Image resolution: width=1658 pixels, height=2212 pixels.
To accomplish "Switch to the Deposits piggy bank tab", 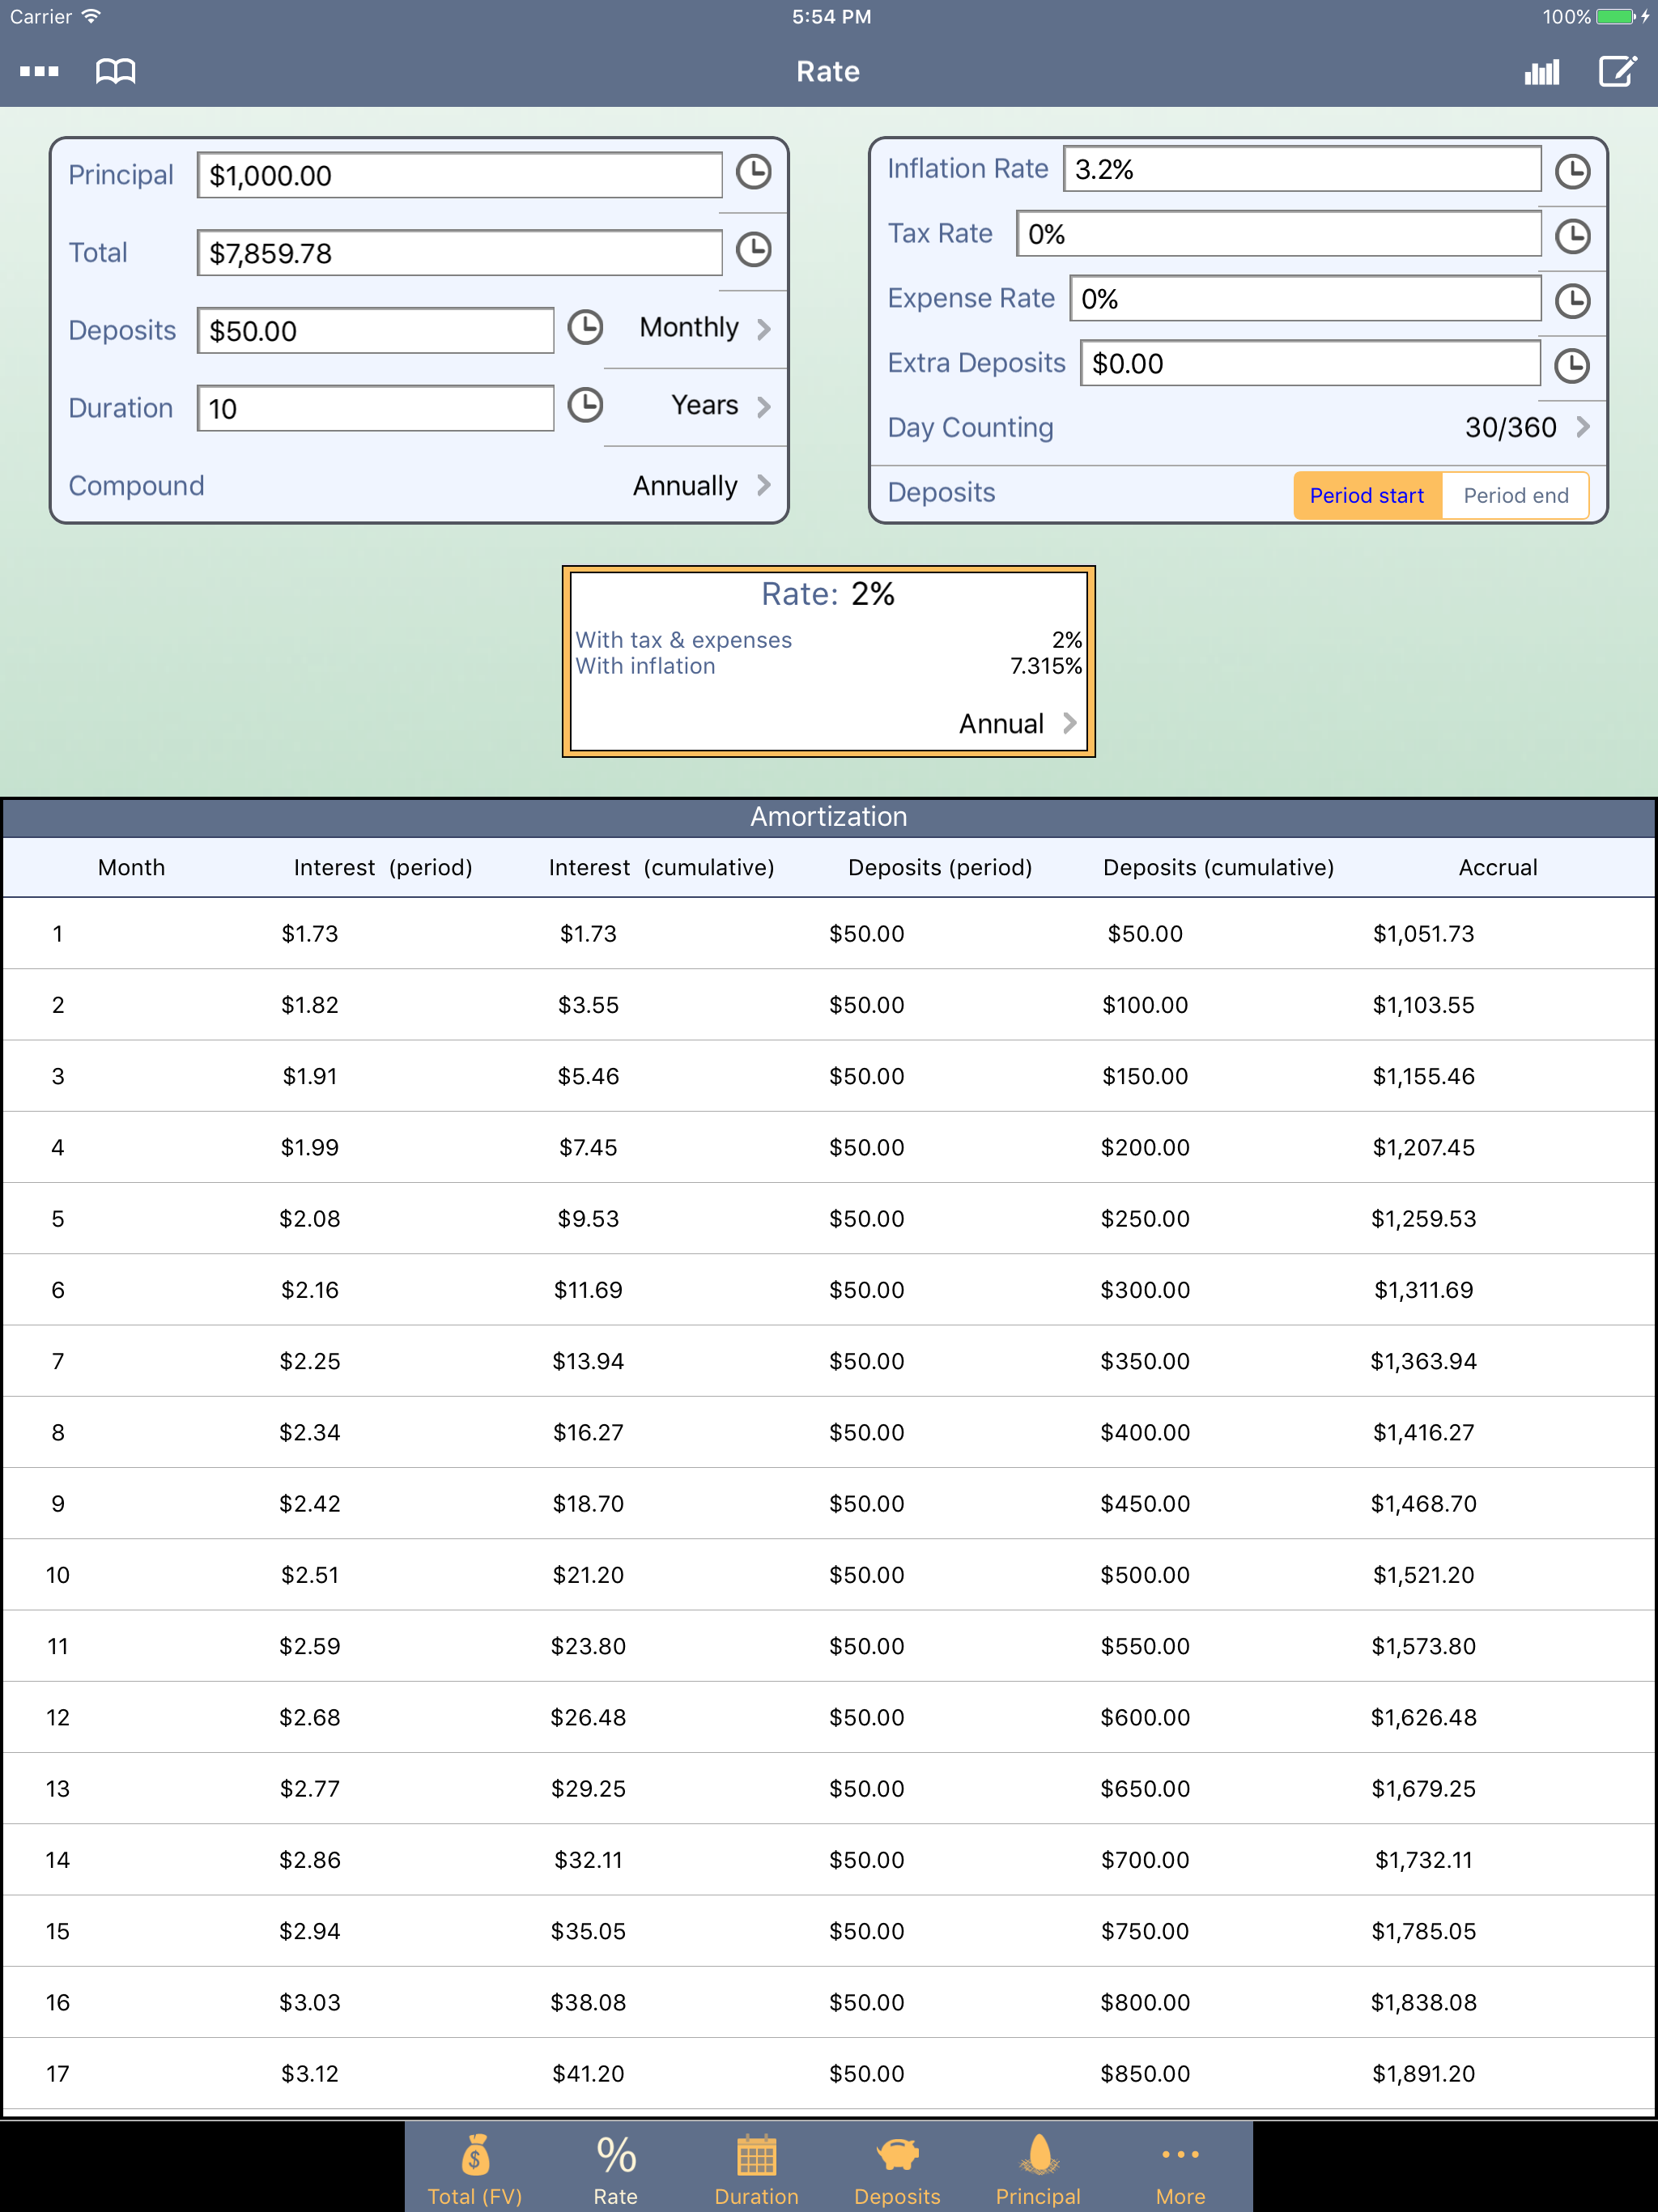I will (897, 2167).
